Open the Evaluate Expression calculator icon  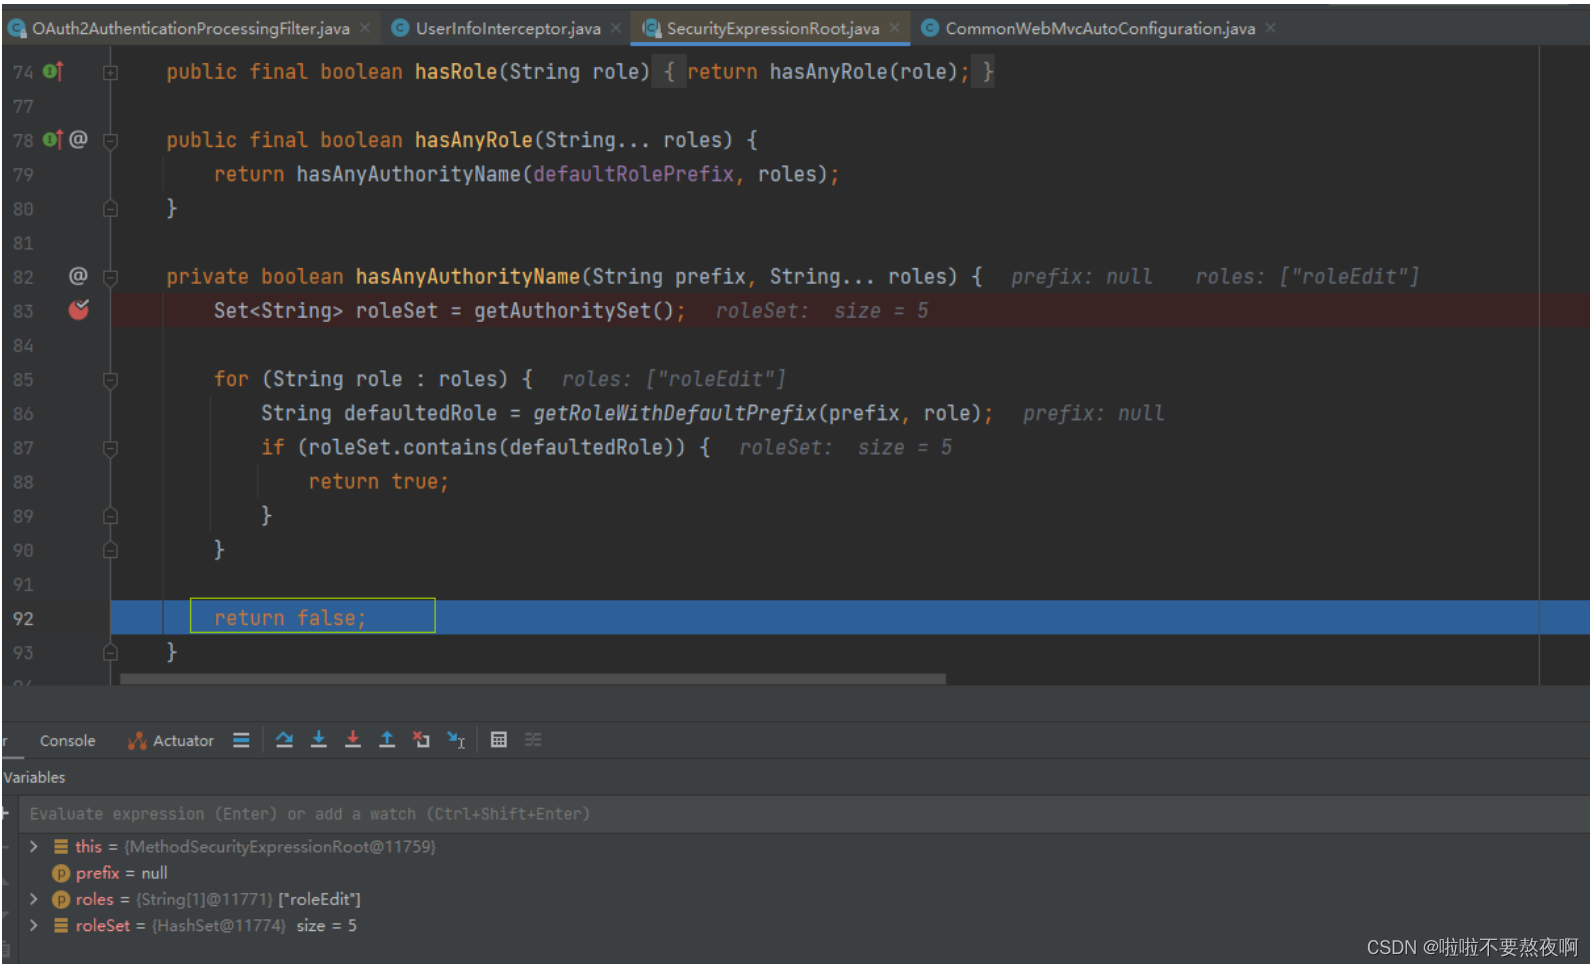(x=499, y=740)
